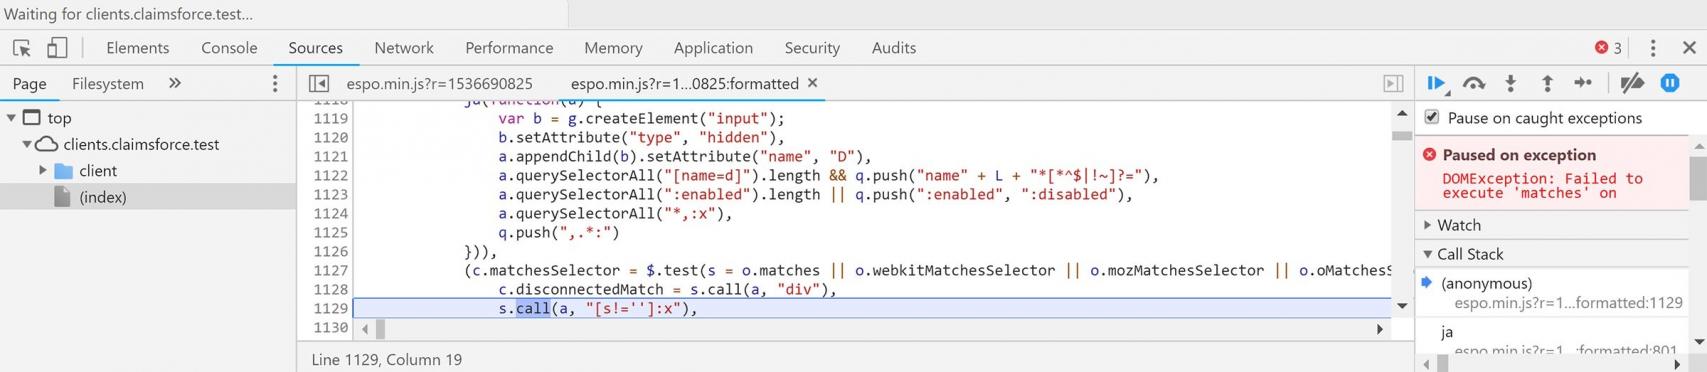Viewport: 1707px width, 372px height.
Task: Close the DevTools panel
Action: [1689, 47]
